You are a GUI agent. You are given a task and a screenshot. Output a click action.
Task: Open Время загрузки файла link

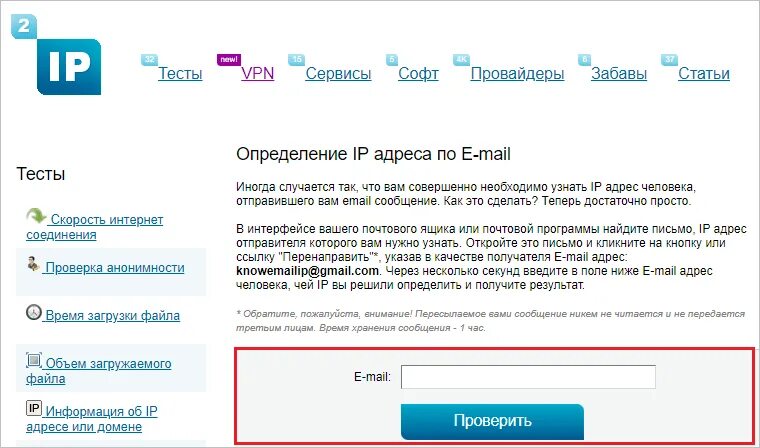[111, 316]
